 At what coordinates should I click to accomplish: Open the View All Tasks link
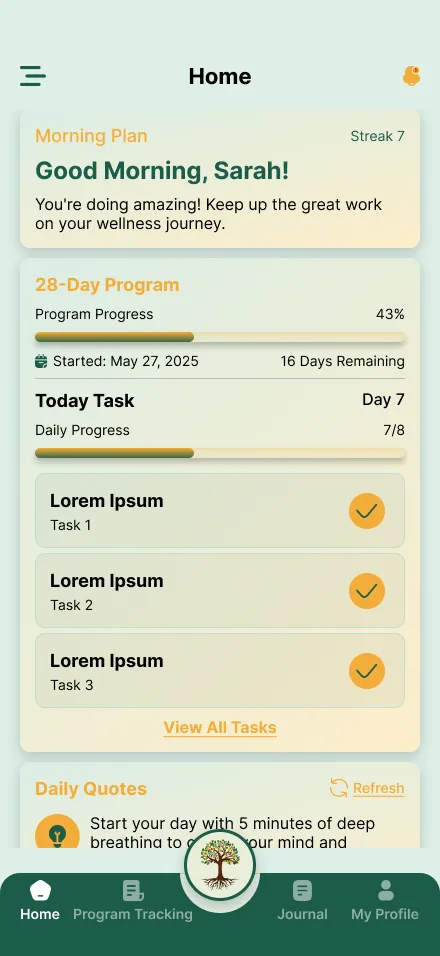click(x=220, y=727)
